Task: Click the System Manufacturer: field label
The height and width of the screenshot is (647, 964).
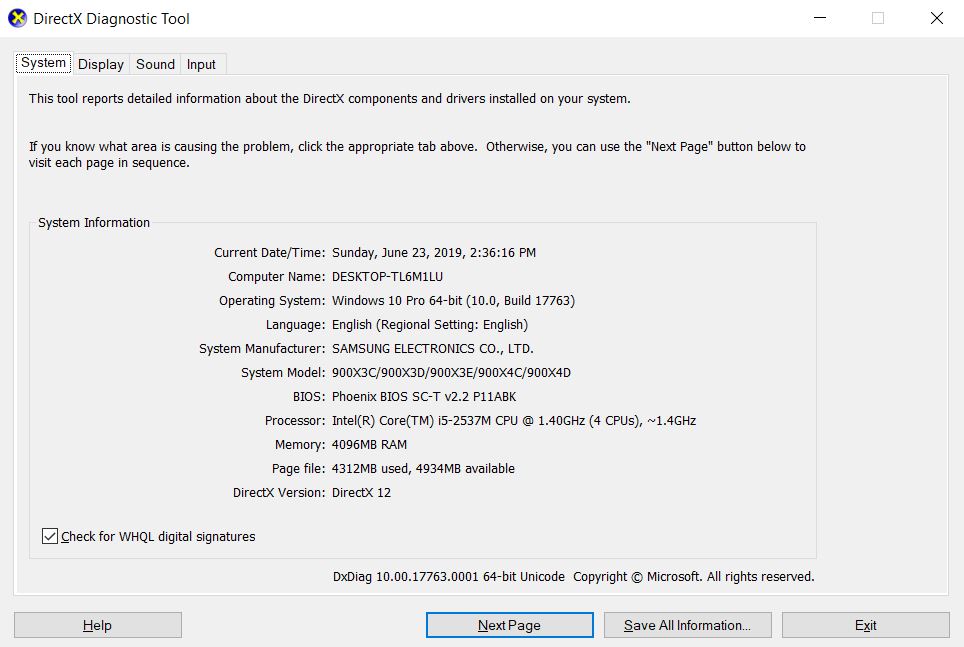Action: pos(262,349)
